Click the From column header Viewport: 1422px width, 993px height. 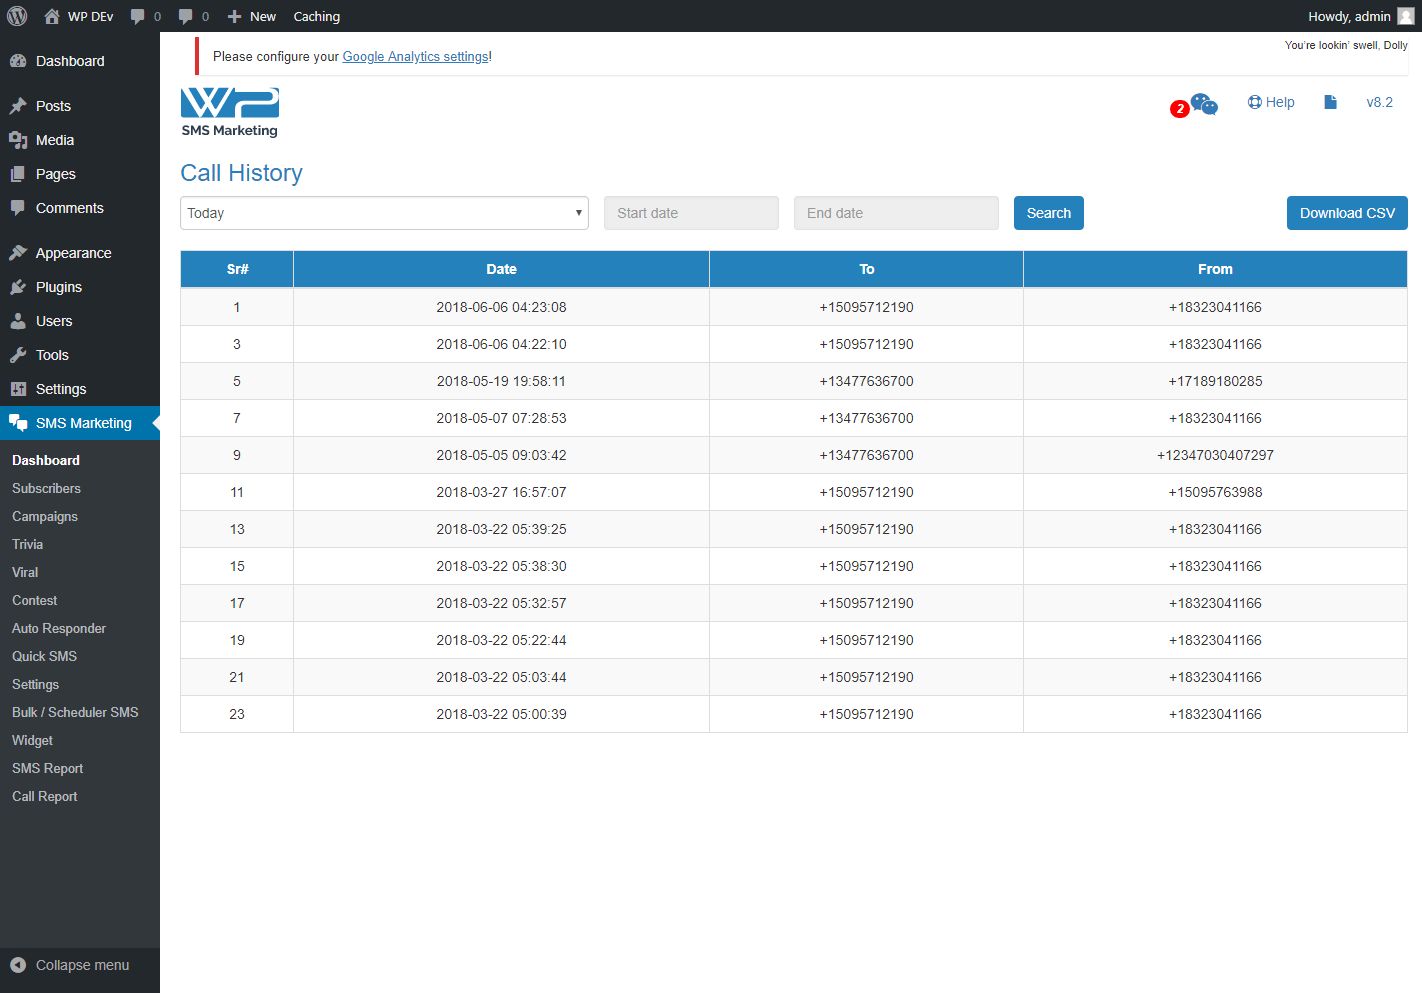click(1215, 269)
